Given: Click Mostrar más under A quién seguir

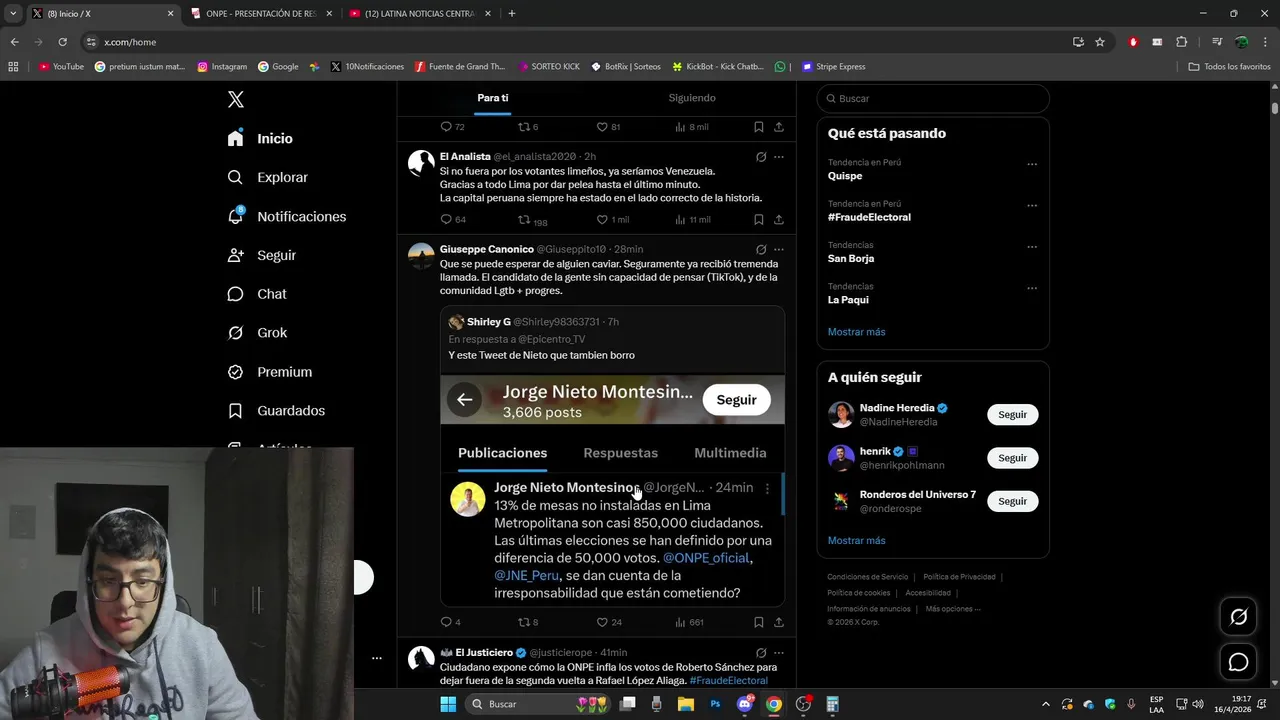Looking at the screenshot, I should point(856,541).
